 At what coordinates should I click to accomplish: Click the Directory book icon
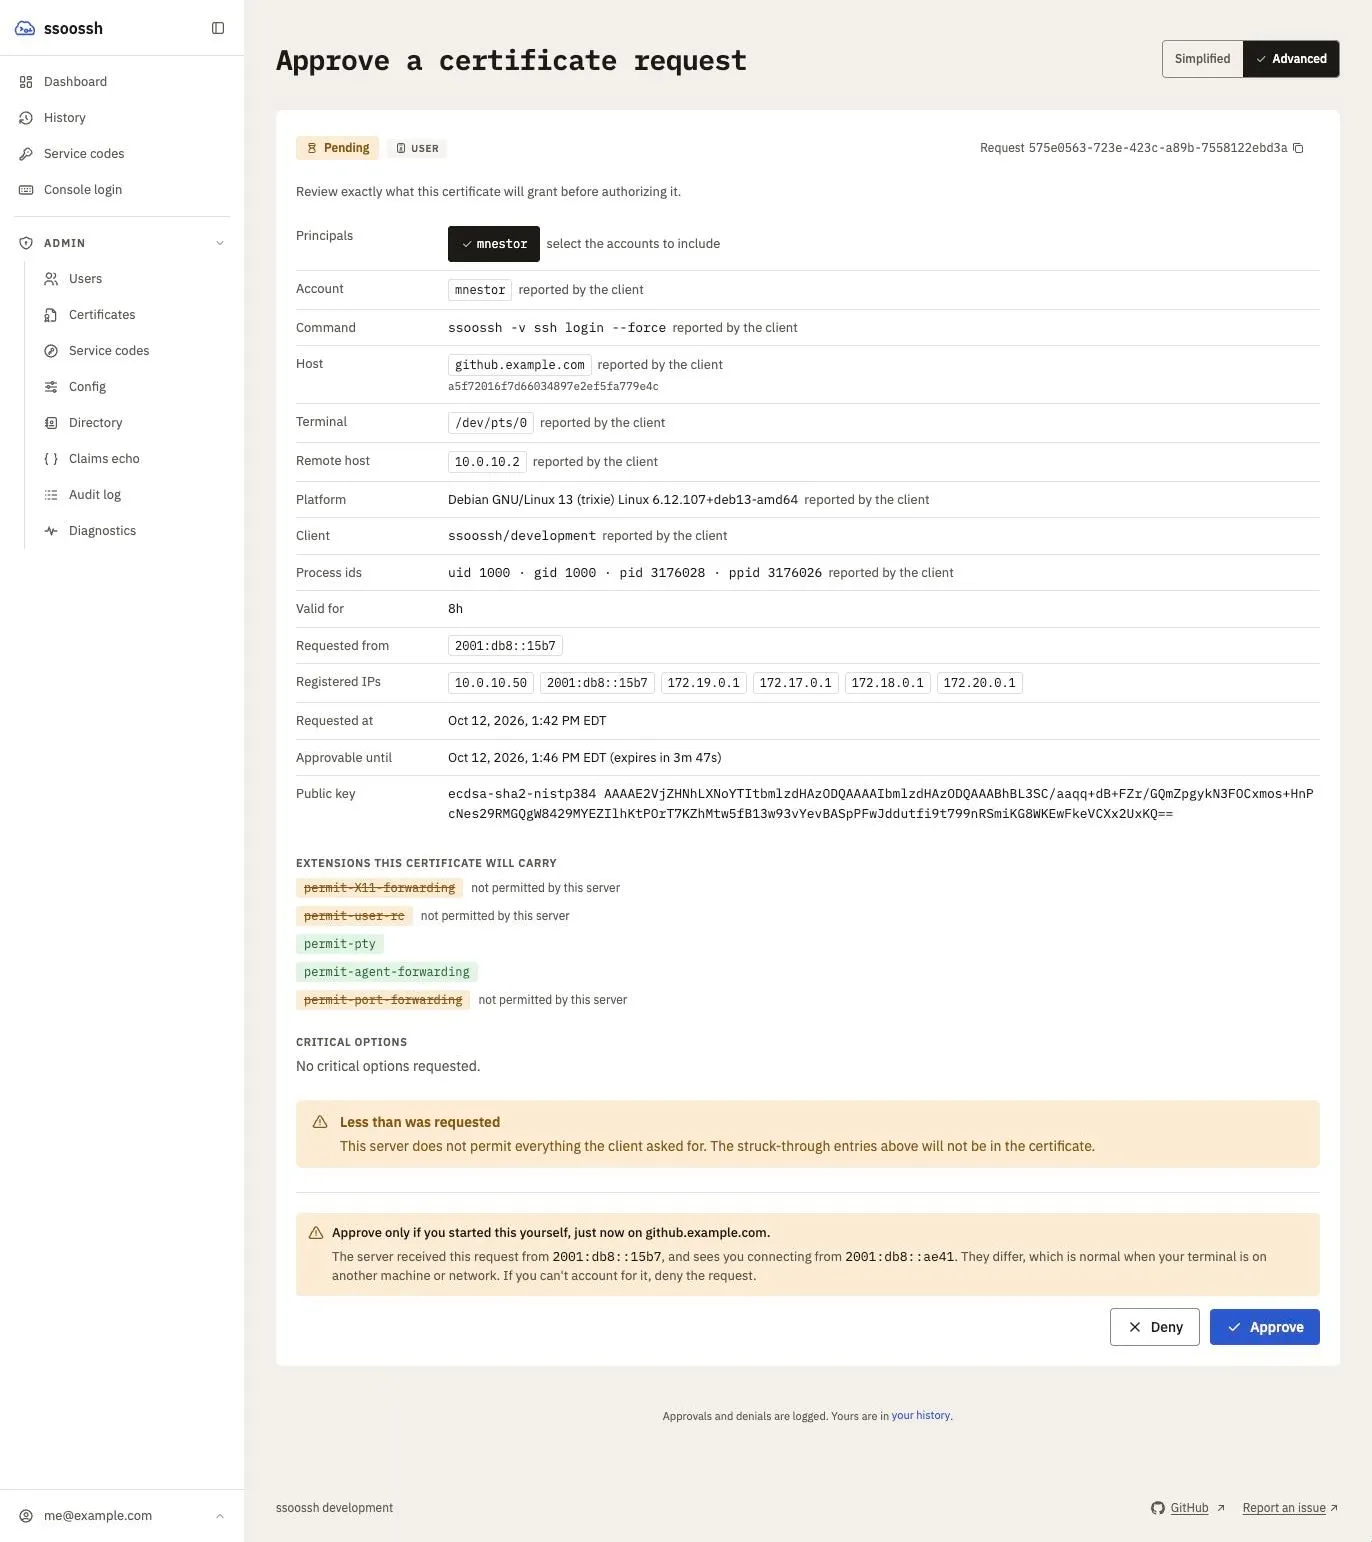click(x=51, y=423)
